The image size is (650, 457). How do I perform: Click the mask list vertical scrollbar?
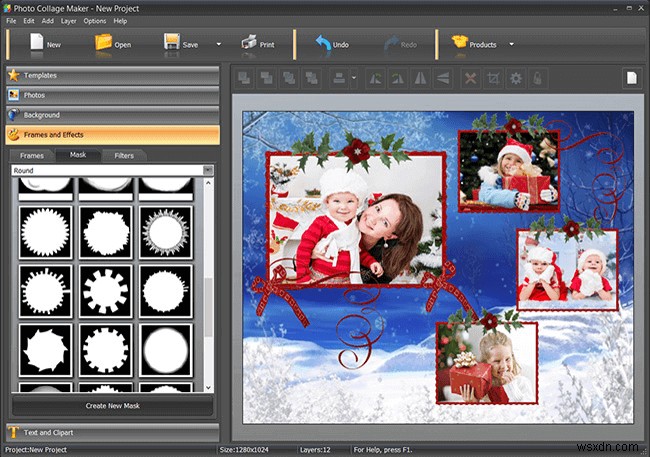click(208, 300)
